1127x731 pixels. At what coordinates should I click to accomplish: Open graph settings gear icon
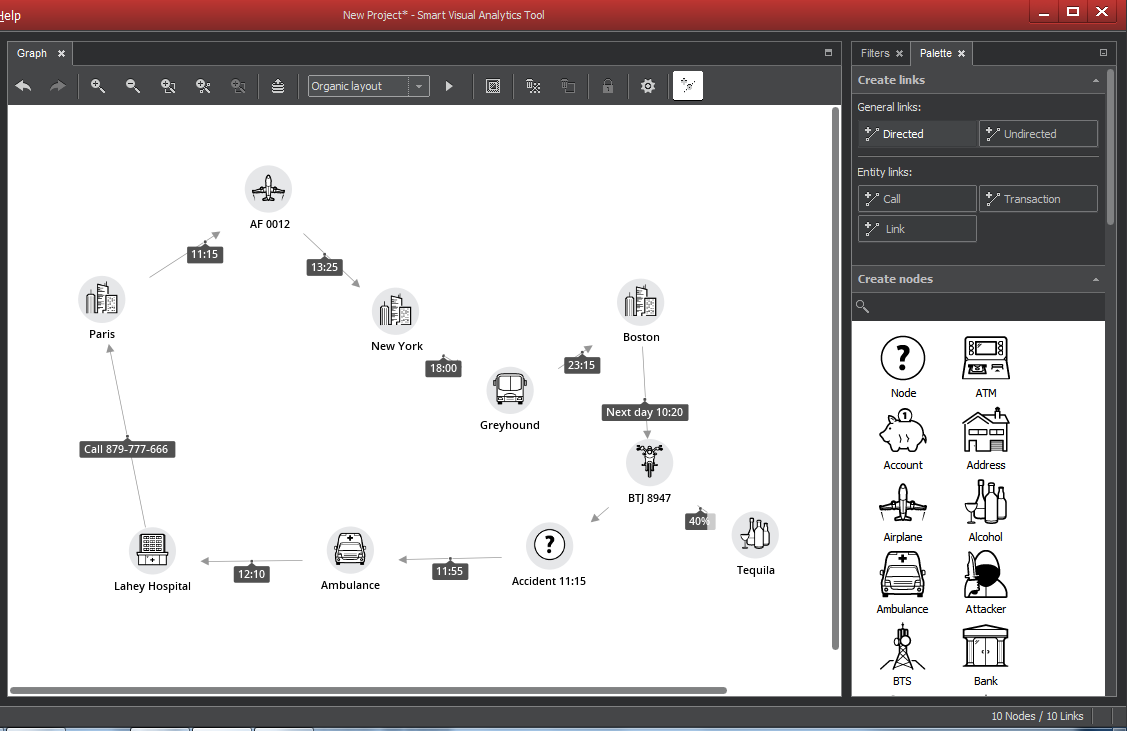(x=648, y=86)
